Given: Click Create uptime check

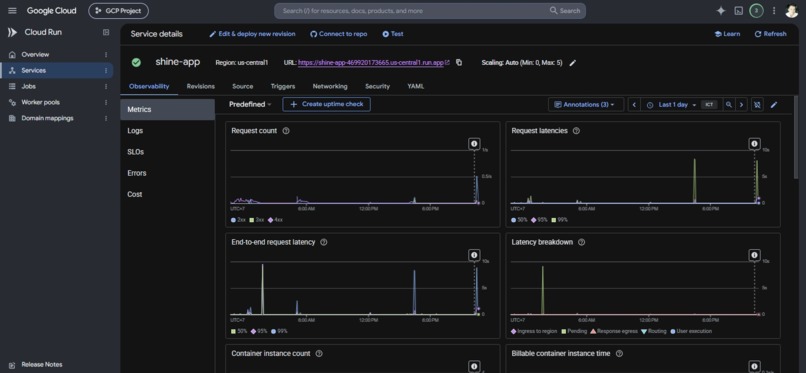Looking at the screenshot, I should pyautogui.click(x=326, y=104).
